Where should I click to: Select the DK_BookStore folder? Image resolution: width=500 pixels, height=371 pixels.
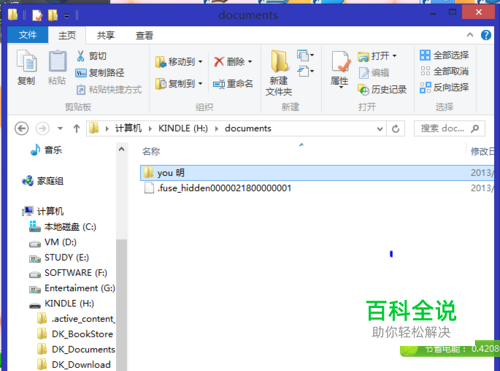tap(75, 334)
